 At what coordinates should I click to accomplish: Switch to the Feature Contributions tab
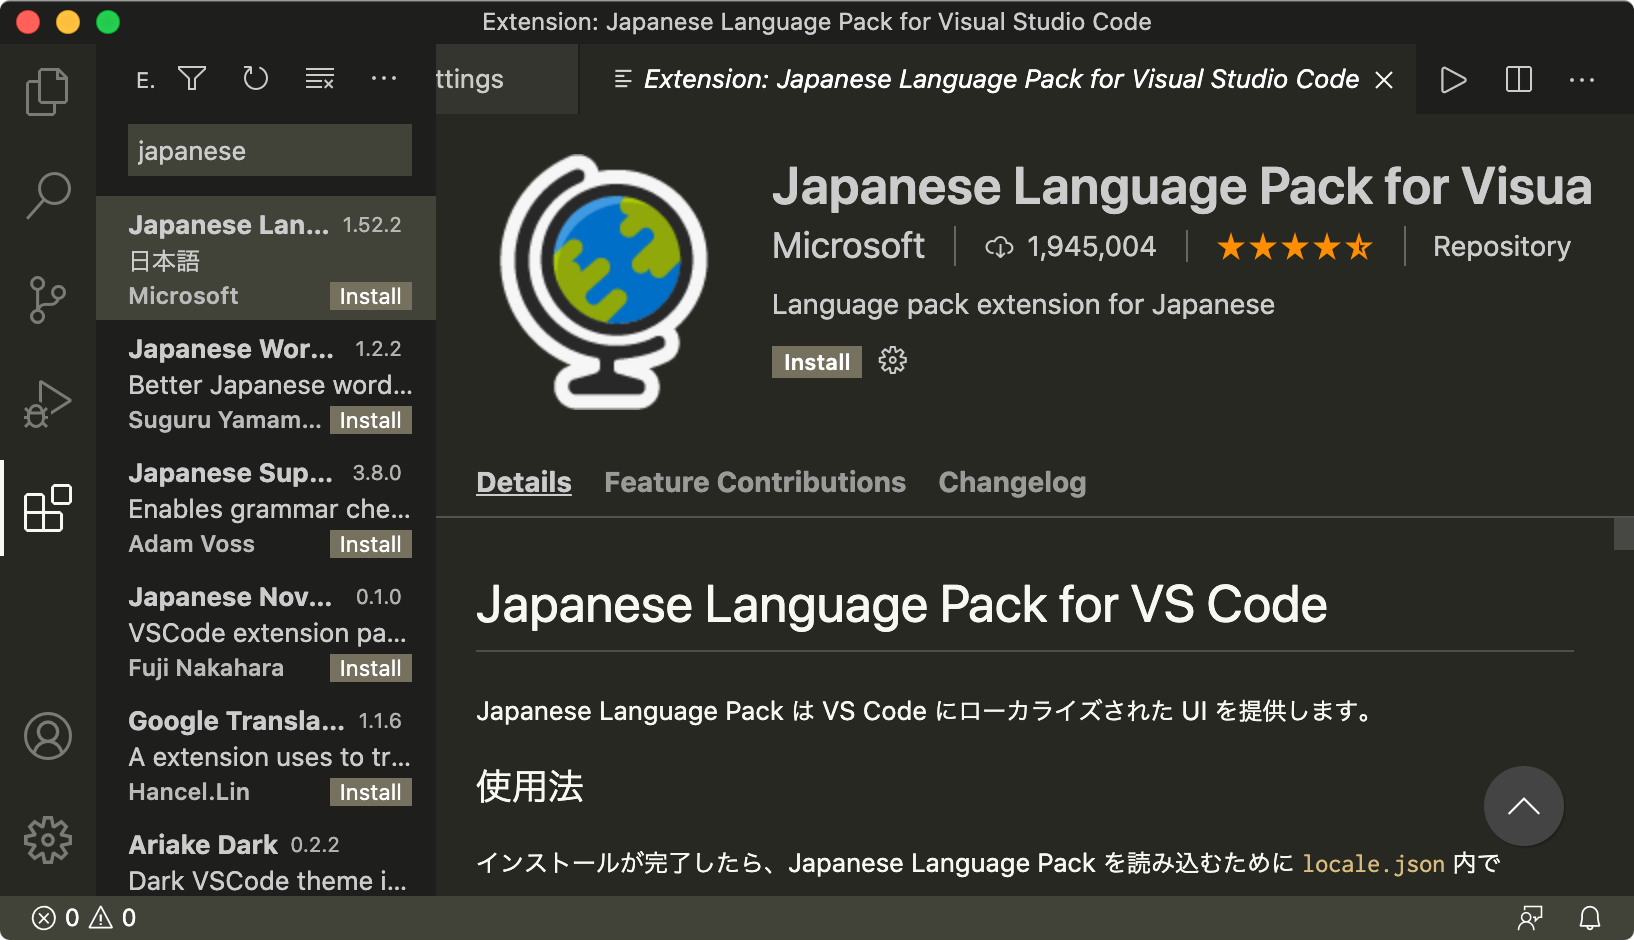click(754, 482)
